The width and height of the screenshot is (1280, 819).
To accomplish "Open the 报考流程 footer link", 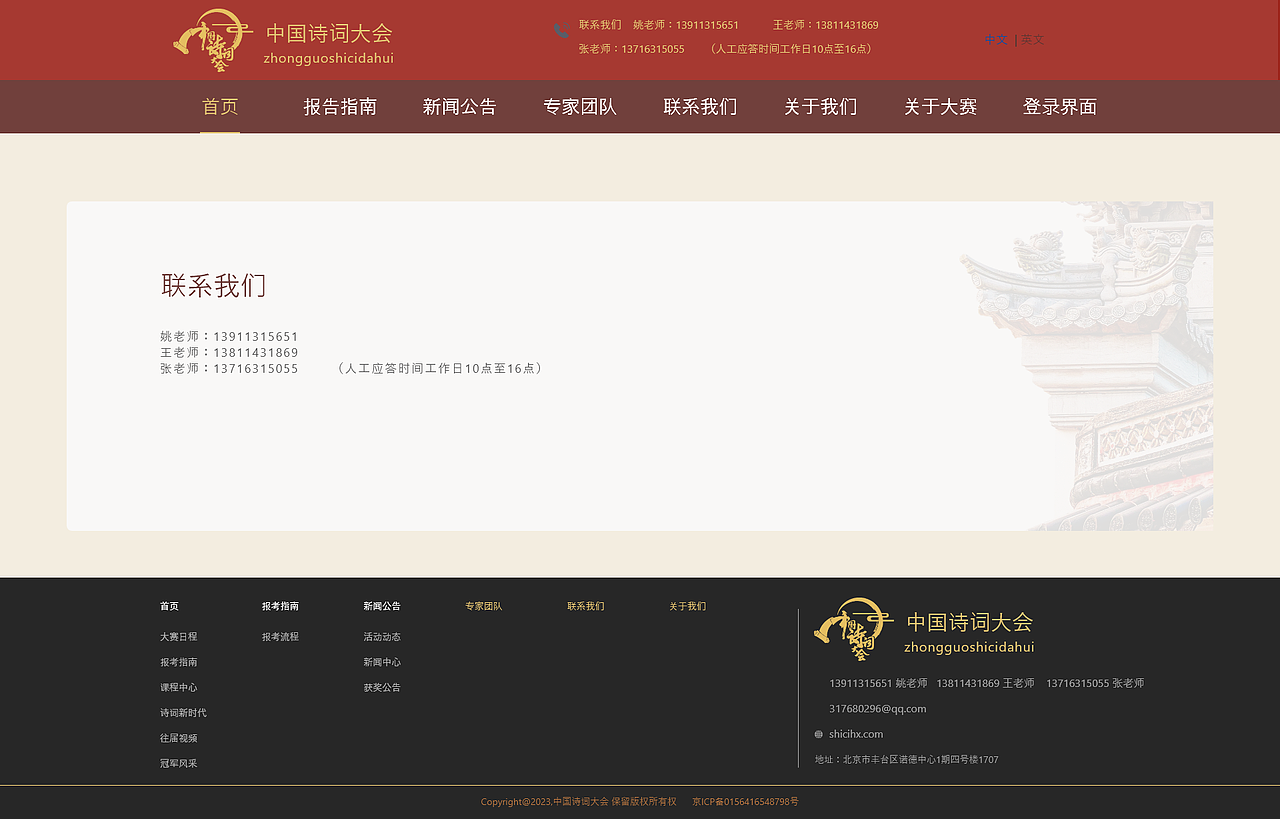I will coord(280,636).
